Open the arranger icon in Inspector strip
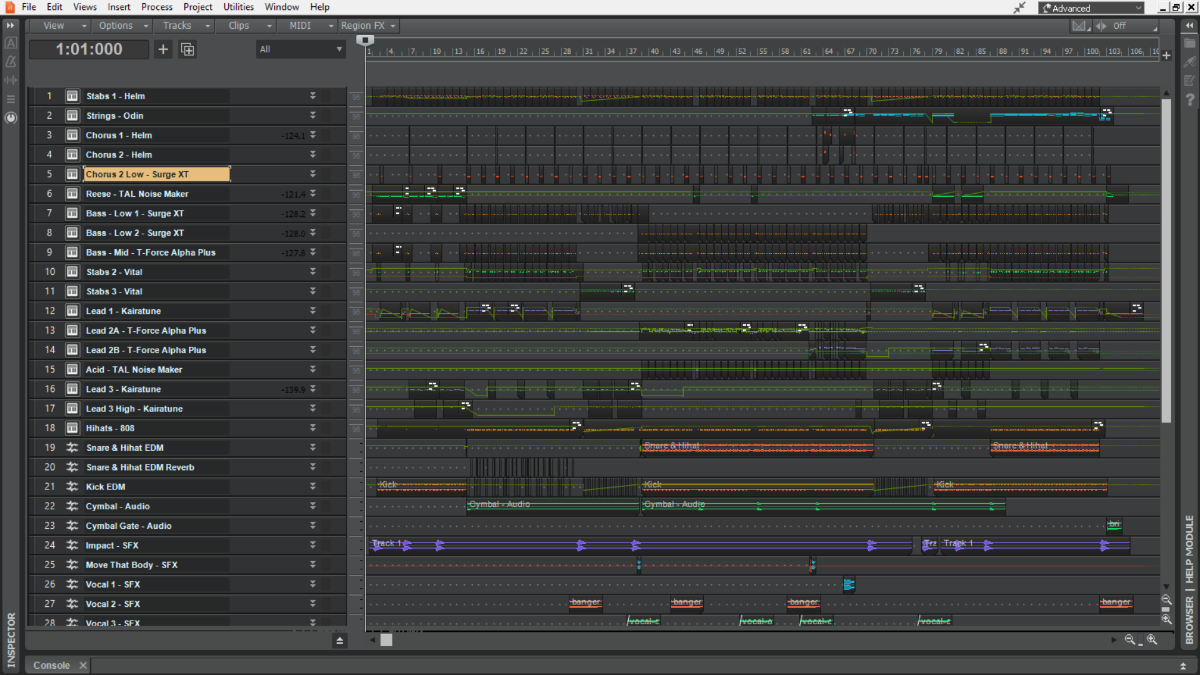 [x=11, y=44]
